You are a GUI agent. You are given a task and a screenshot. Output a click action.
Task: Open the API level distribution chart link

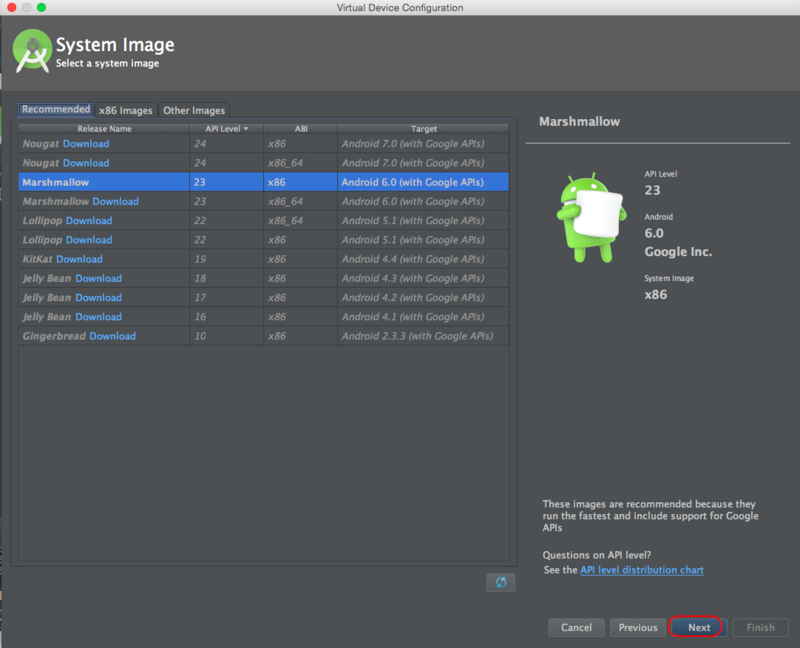642,570
